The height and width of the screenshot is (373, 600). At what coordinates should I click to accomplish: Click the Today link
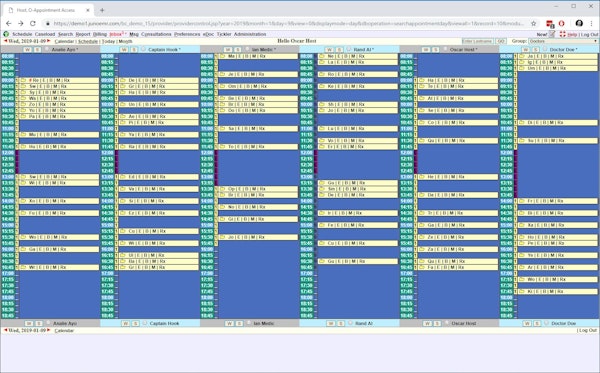tap(108, 41)
